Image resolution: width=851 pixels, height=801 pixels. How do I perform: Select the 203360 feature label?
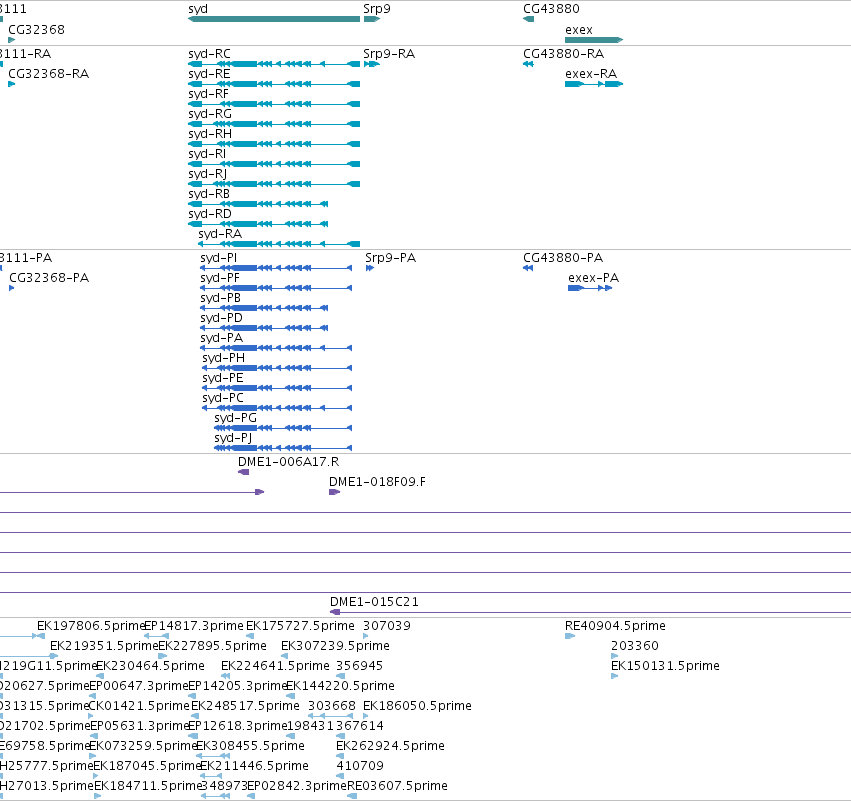click(635, 646)
